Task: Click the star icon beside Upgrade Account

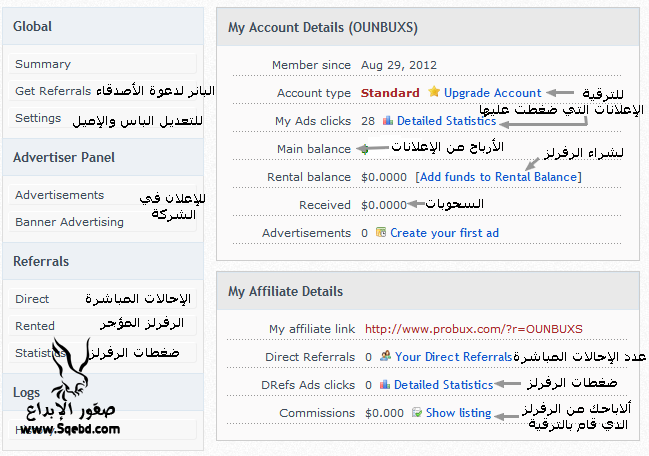Action: [434, 93]
